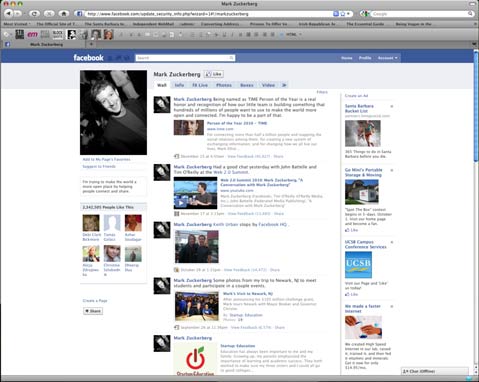Click the Facebook favicon in the address bar
The width and height of the screenshot is (479, 382).
[x=79, y=14]
